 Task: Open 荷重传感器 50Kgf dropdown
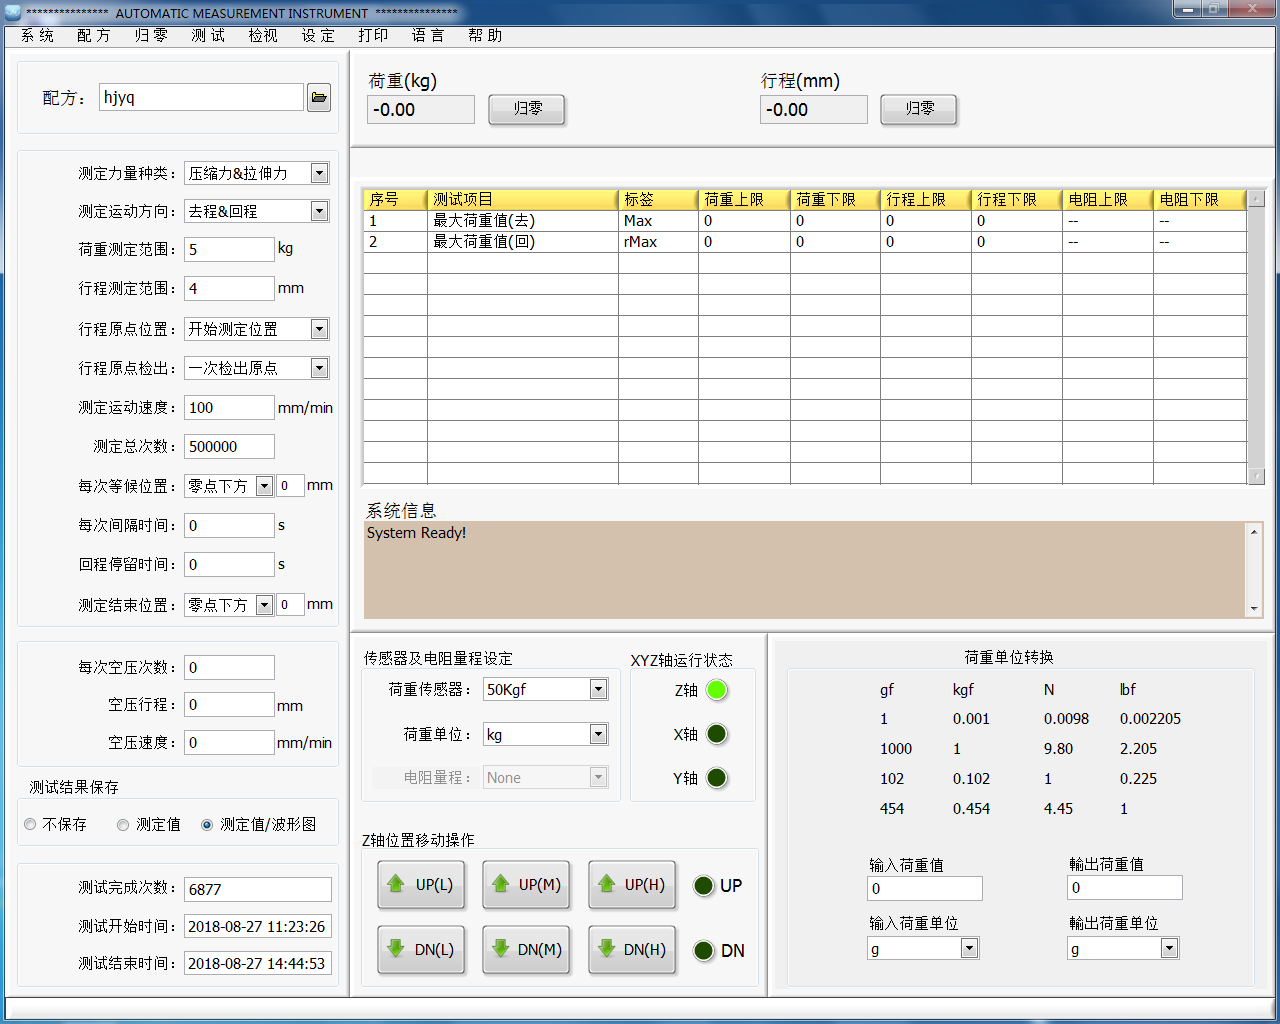point(598,689)
